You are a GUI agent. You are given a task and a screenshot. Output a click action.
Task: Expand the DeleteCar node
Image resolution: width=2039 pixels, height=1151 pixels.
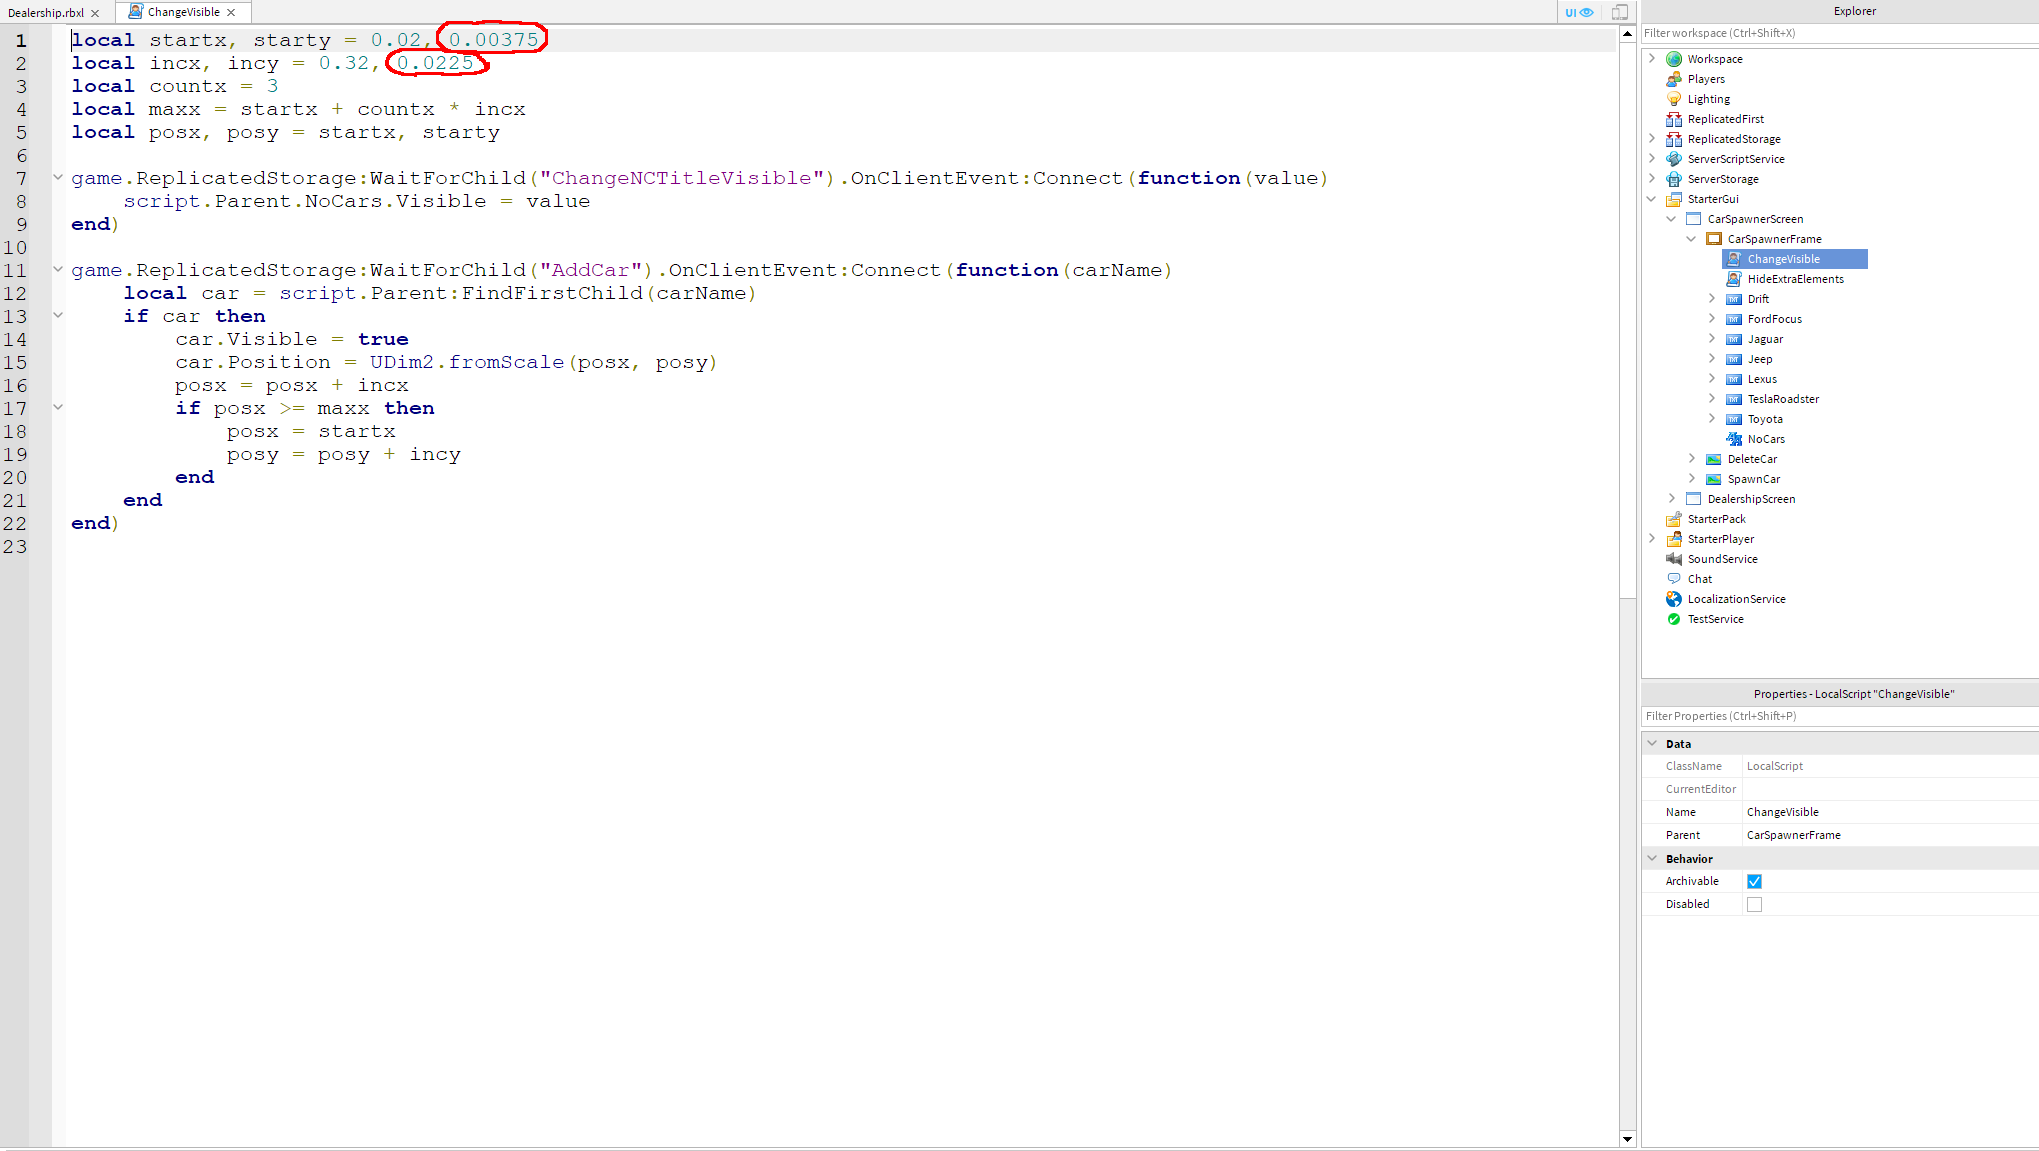[1692, 459]
